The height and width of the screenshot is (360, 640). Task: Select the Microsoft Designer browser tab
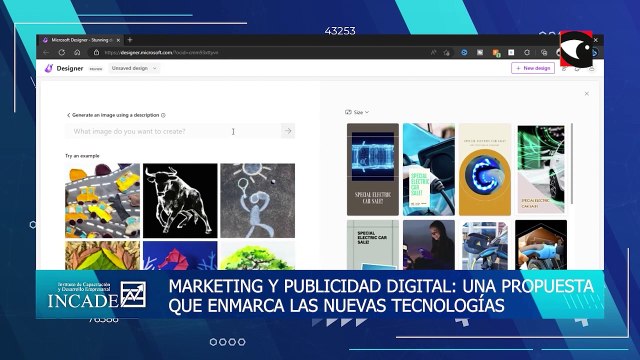coord(81,40)
